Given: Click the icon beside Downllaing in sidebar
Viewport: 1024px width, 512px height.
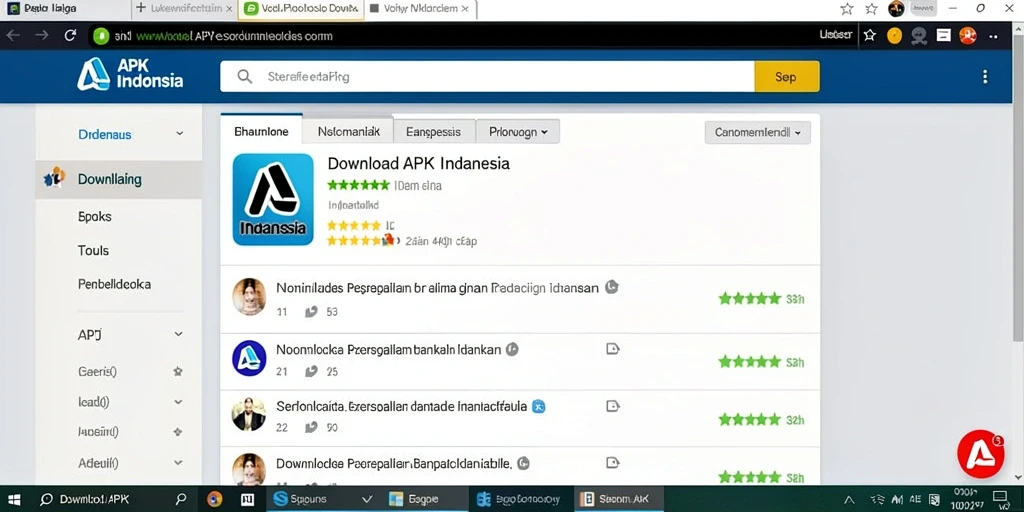Looking at the screenshot, I should coord(54,177).
